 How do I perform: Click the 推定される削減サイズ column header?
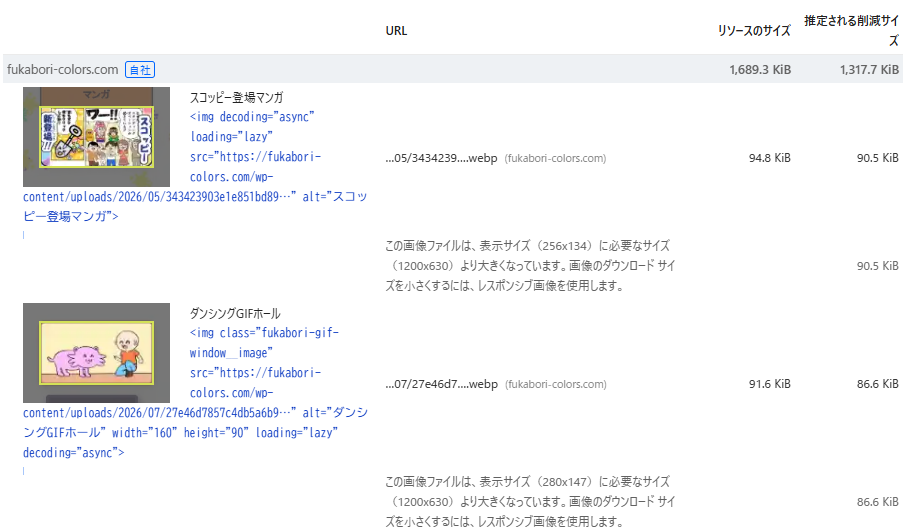[x=851, y=31]
